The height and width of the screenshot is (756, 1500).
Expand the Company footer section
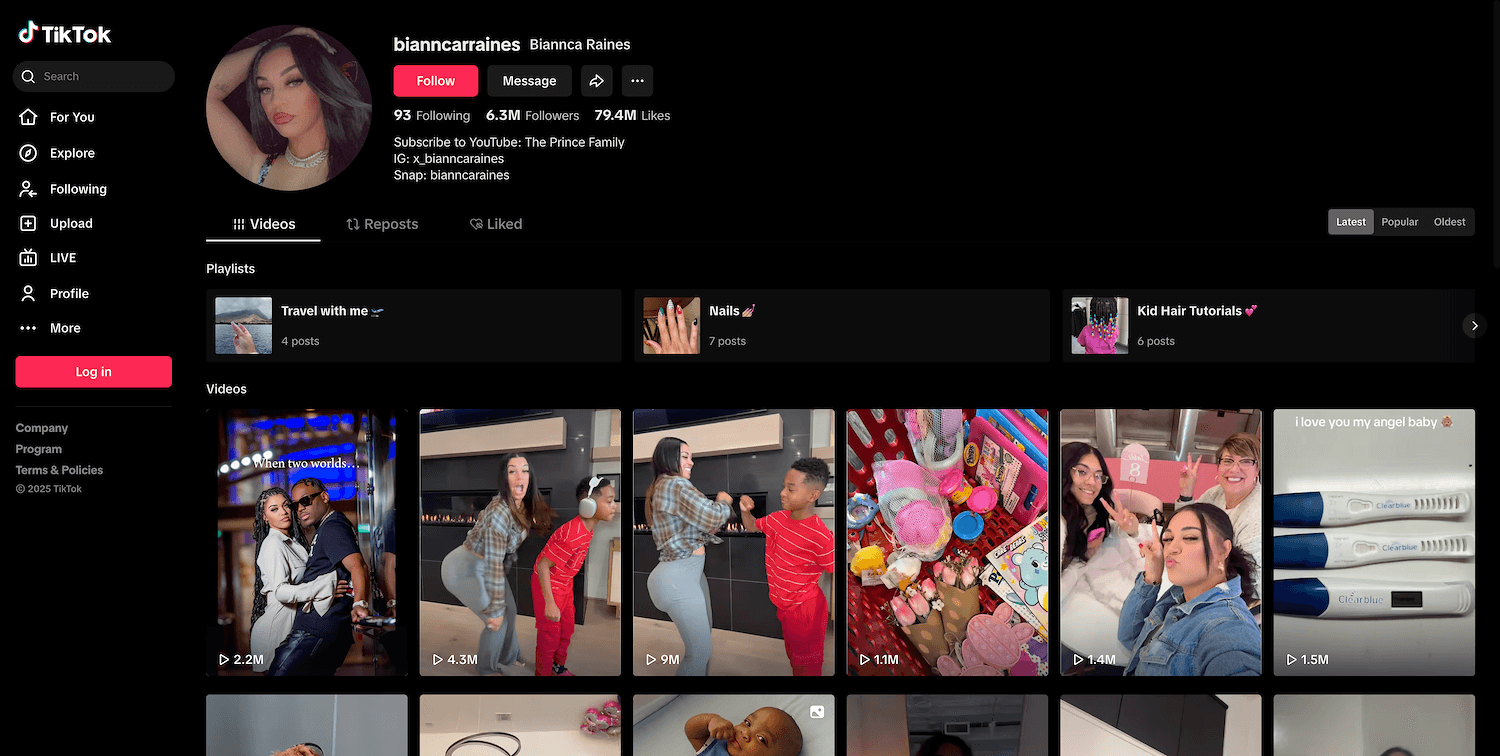pyautogui.click(x=42, y=428)
